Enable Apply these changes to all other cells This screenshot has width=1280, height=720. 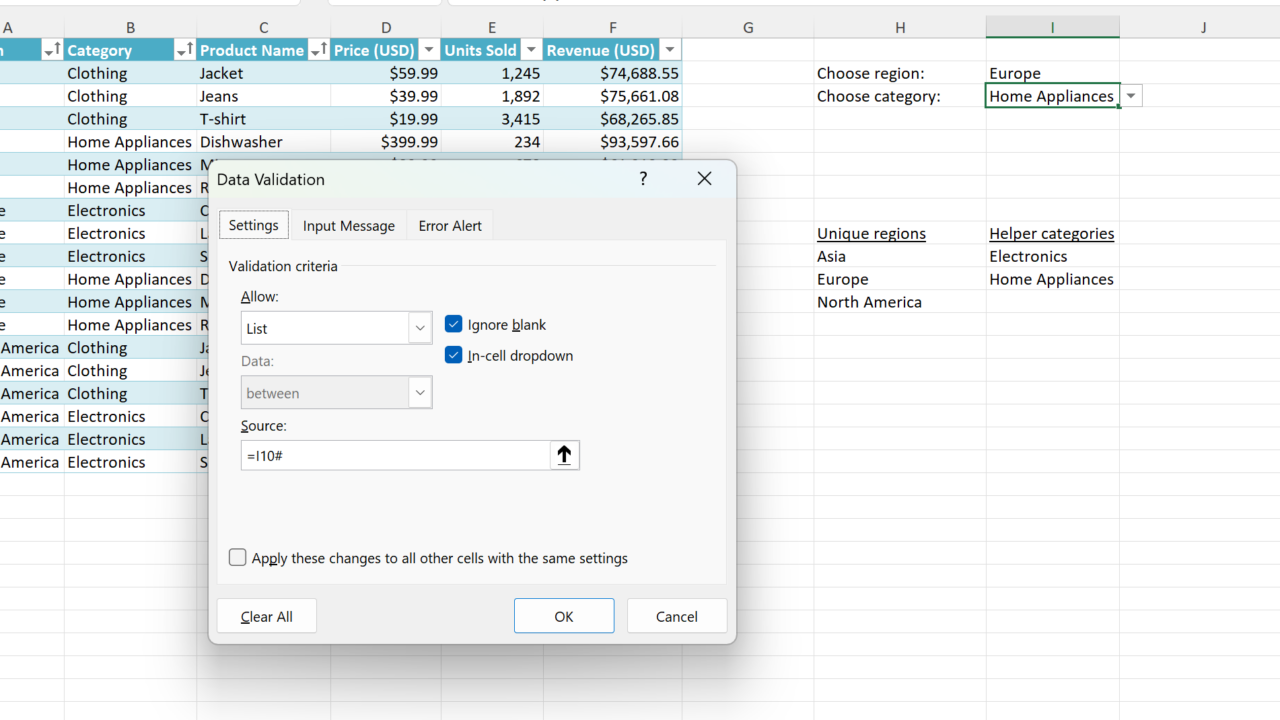click(x=238, y=558)
